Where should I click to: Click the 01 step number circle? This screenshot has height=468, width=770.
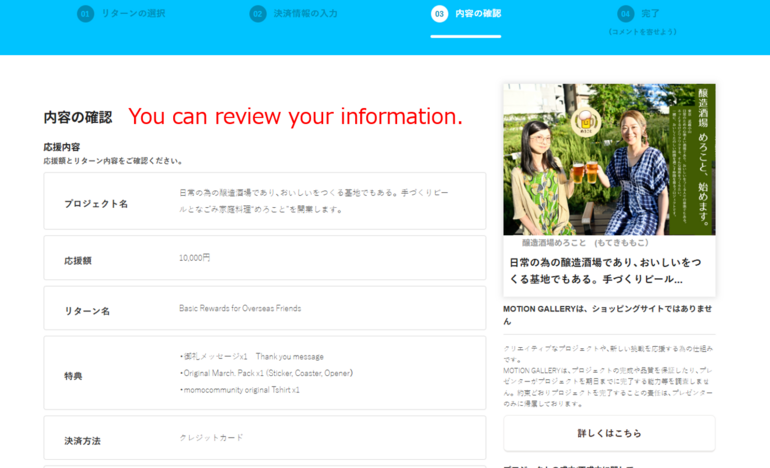85,14
